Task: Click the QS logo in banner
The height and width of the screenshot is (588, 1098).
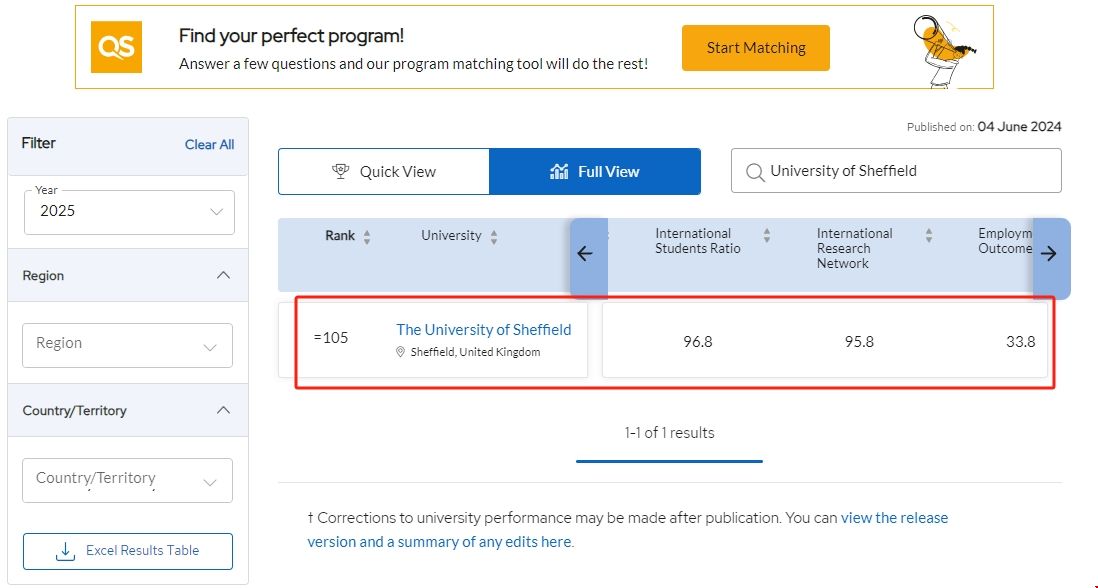Action: tap(116, 47)
